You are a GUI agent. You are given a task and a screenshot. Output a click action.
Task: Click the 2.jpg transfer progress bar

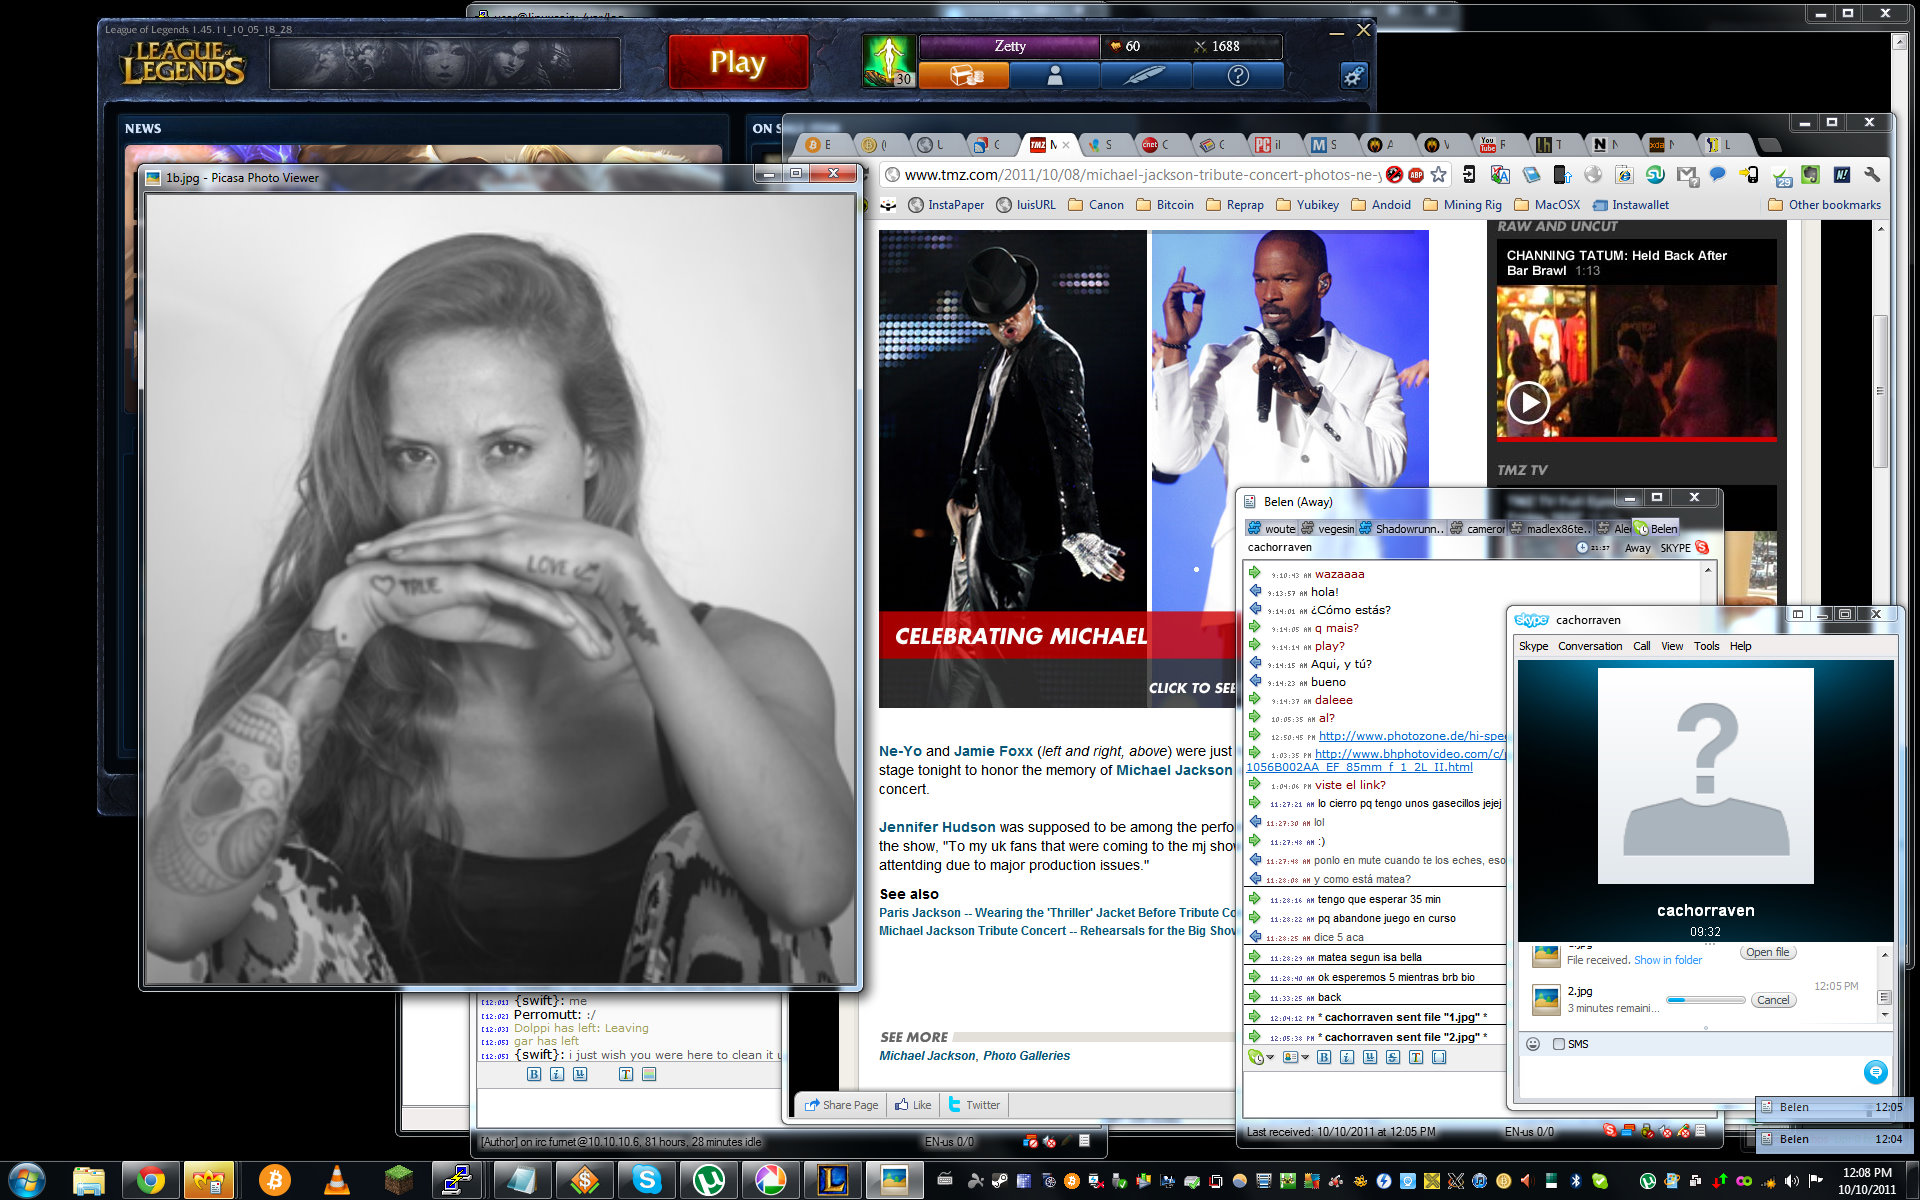(x=1705, y=1000)
